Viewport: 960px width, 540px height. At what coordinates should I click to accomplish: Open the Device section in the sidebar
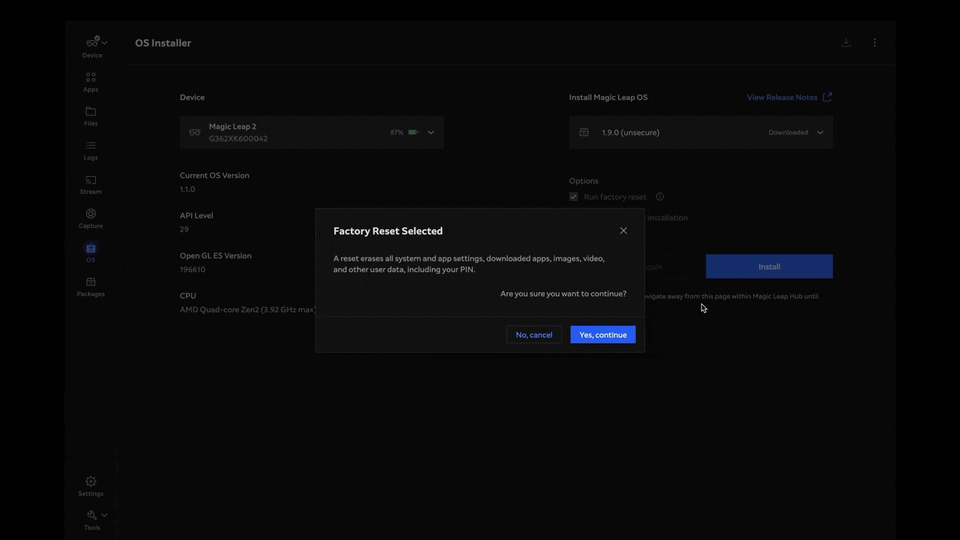point(92,47)
